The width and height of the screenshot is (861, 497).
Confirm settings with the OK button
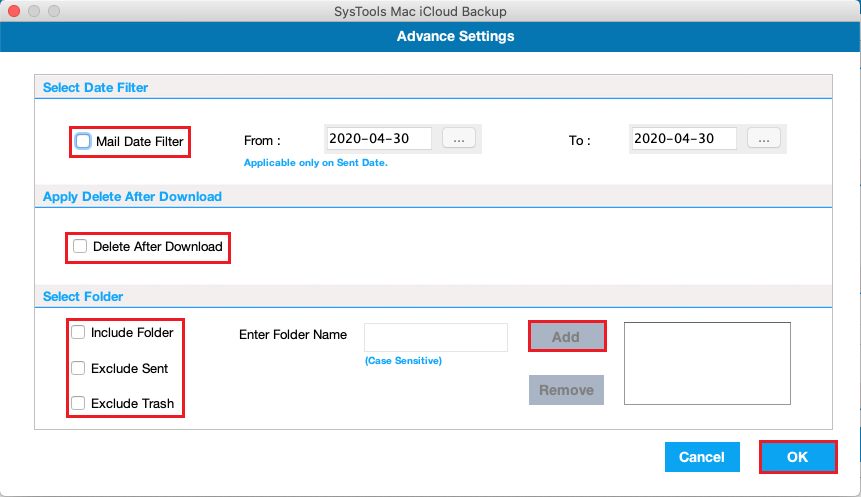tap(797, 457)
